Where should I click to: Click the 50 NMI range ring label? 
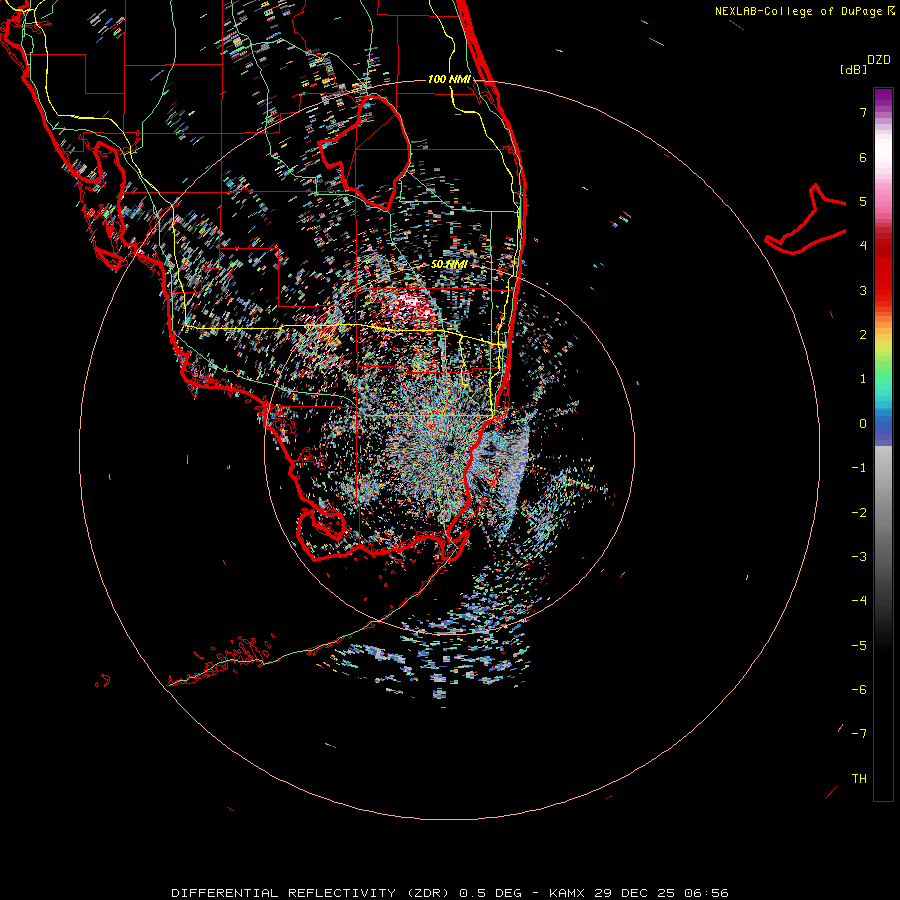(x=449, y=264)
